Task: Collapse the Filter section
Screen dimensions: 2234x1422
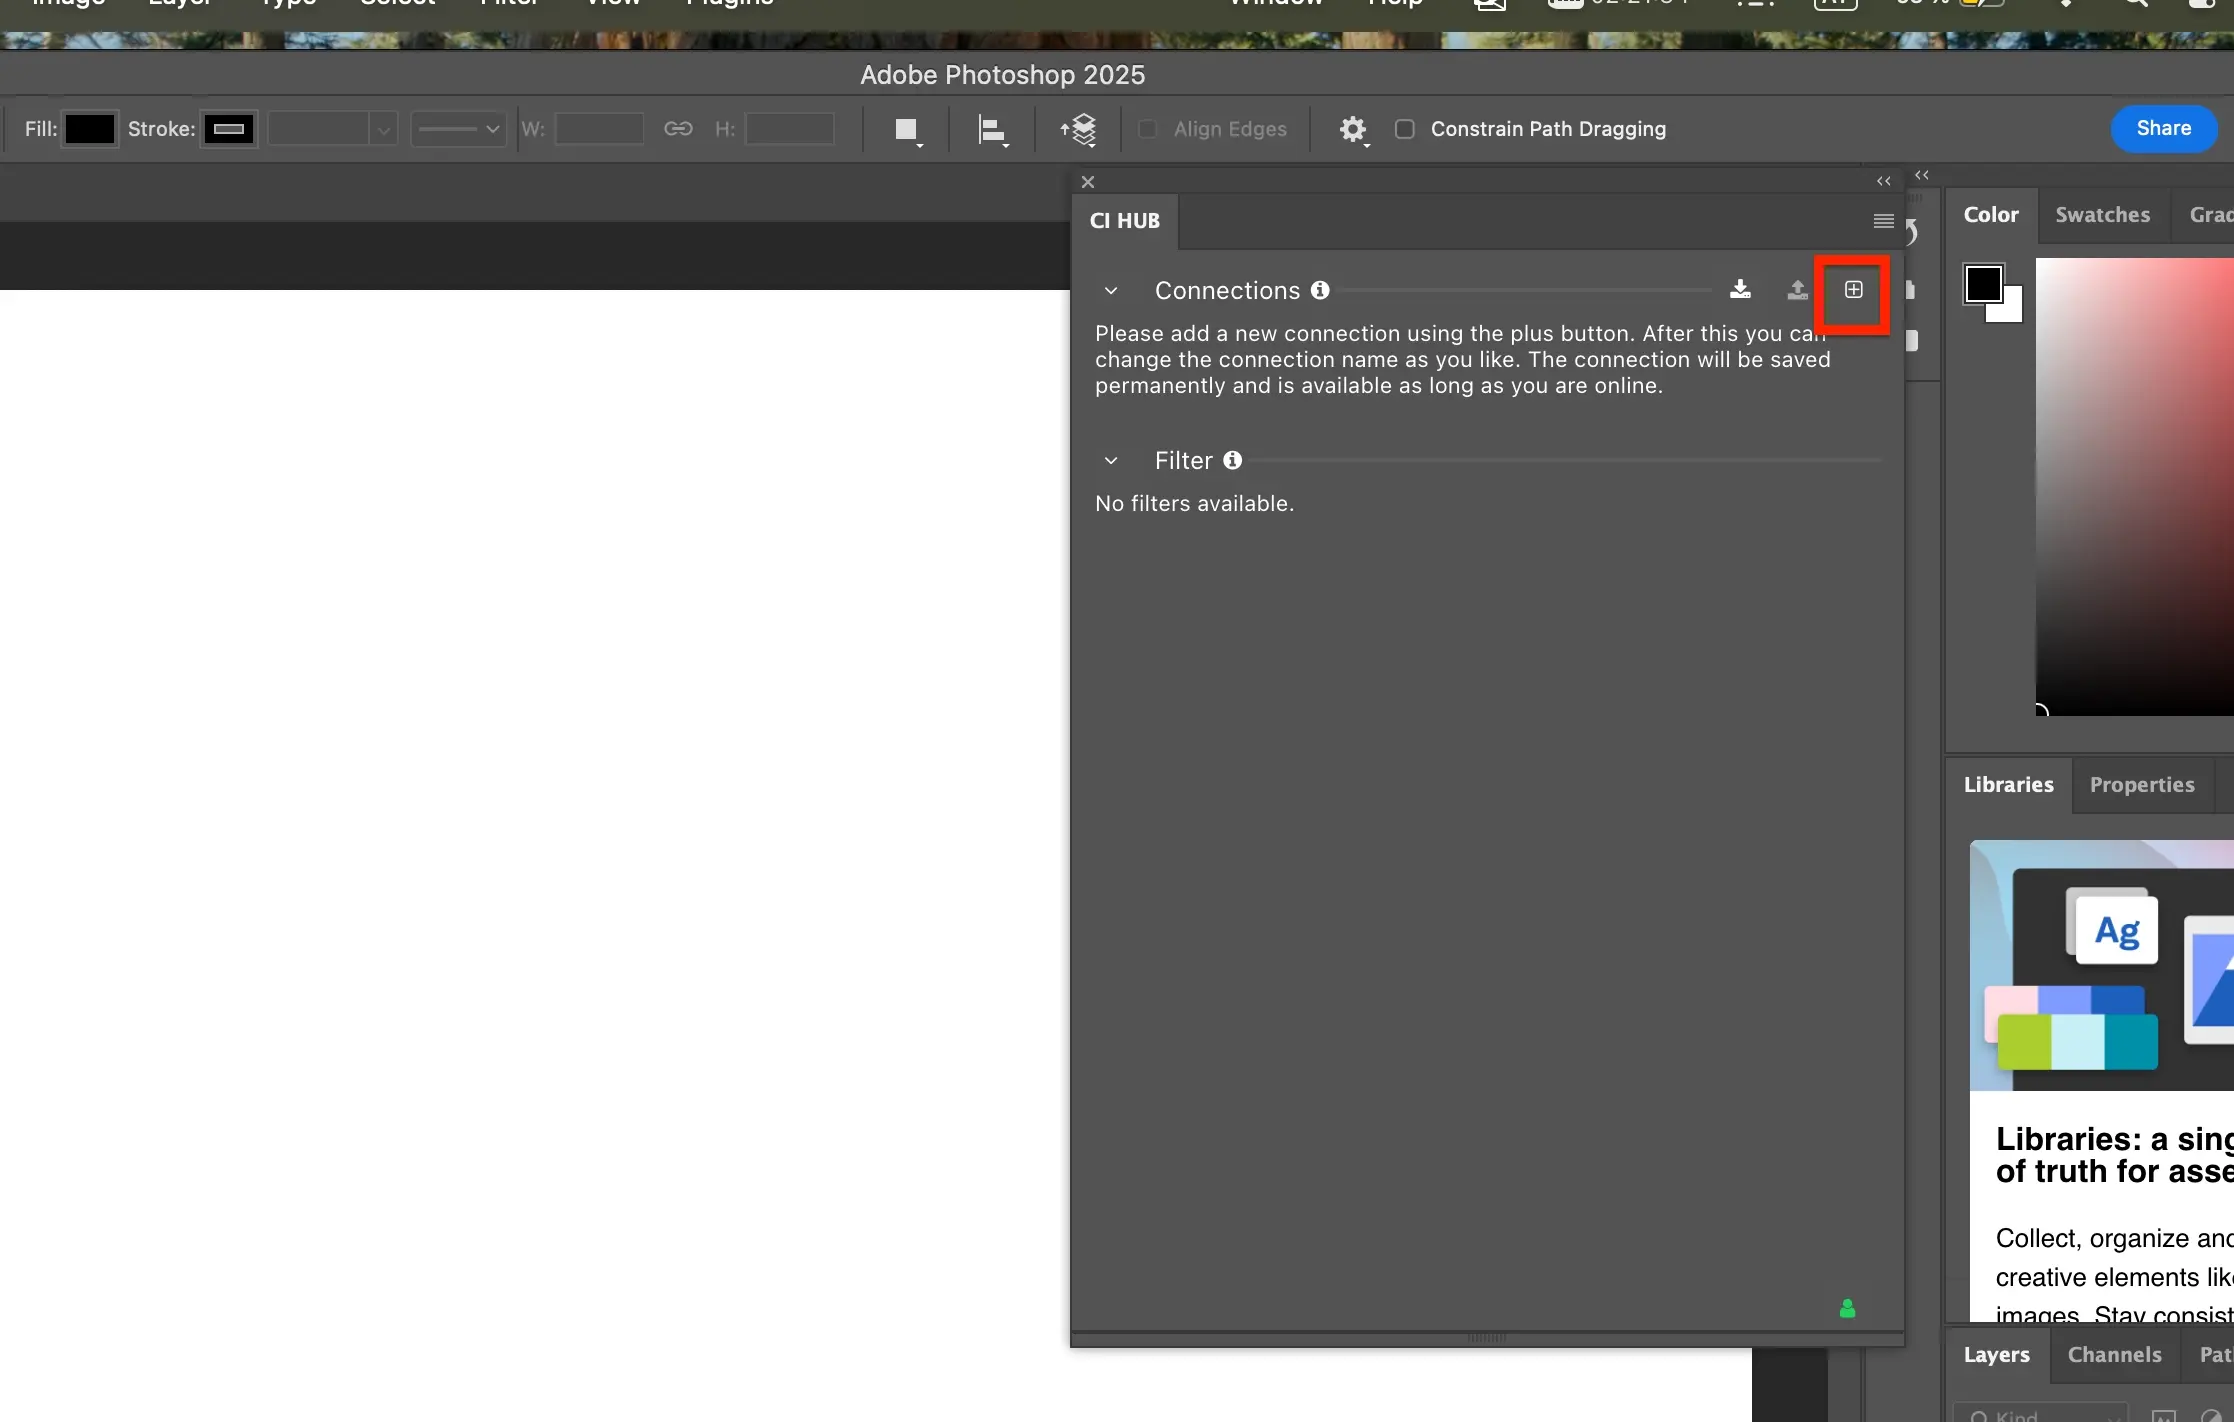Action: [x=1110, y=461]
